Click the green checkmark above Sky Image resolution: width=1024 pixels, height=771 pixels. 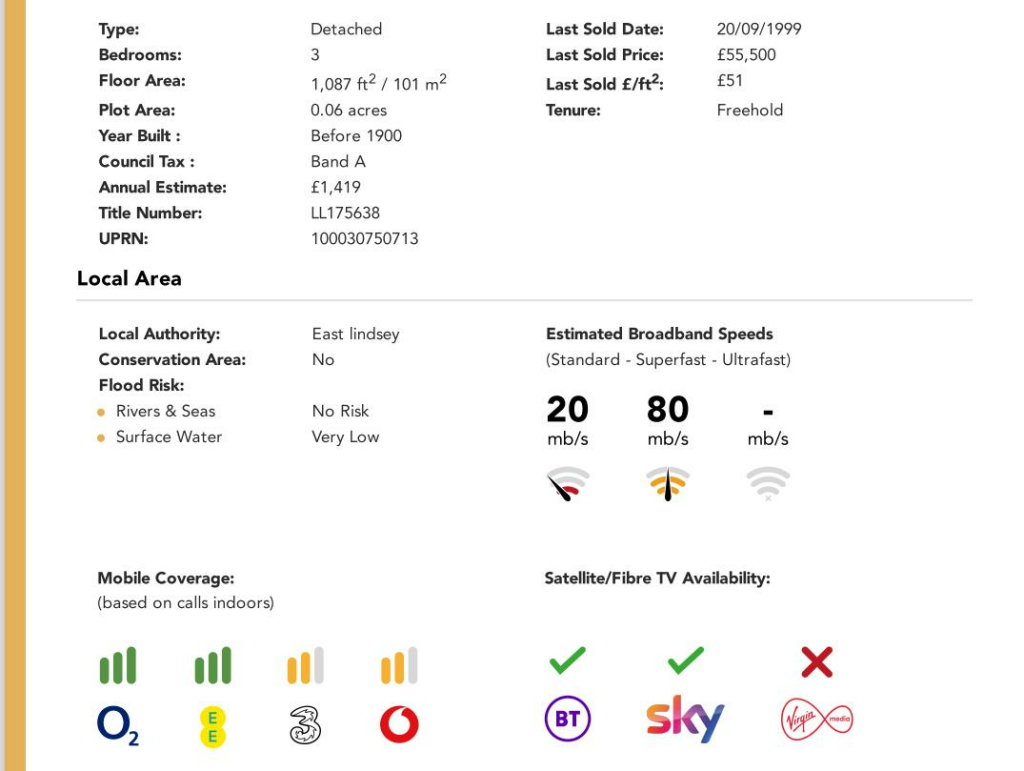pos(685,660)
